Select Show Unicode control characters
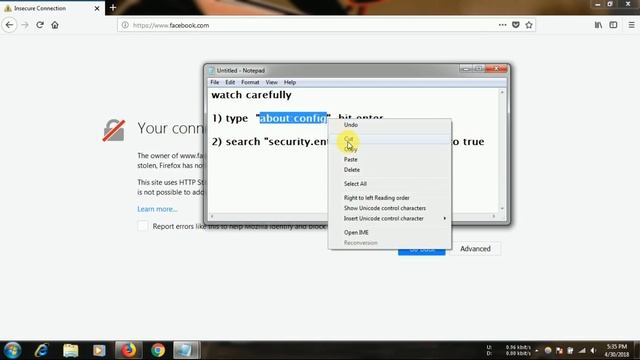 point(390,208)
